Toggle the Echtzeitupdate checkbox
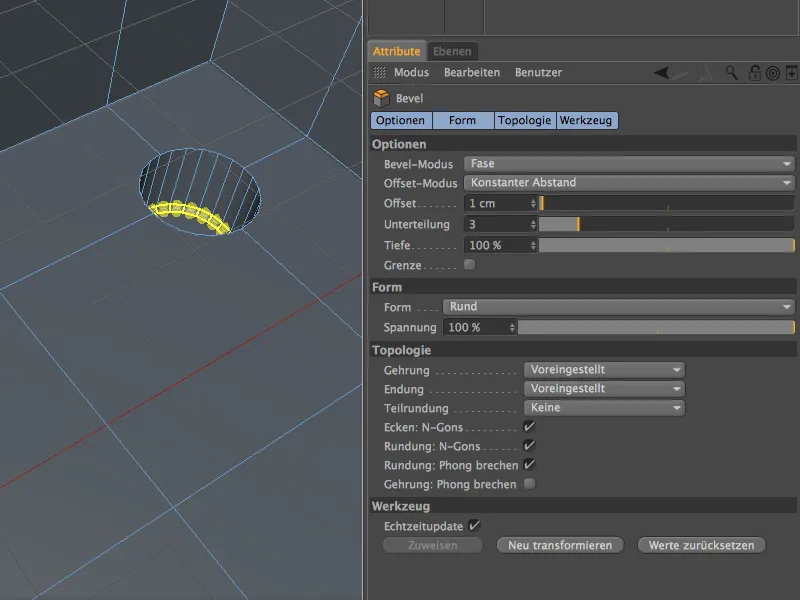Screen dimensions: 800x600 tap(474, 525)
